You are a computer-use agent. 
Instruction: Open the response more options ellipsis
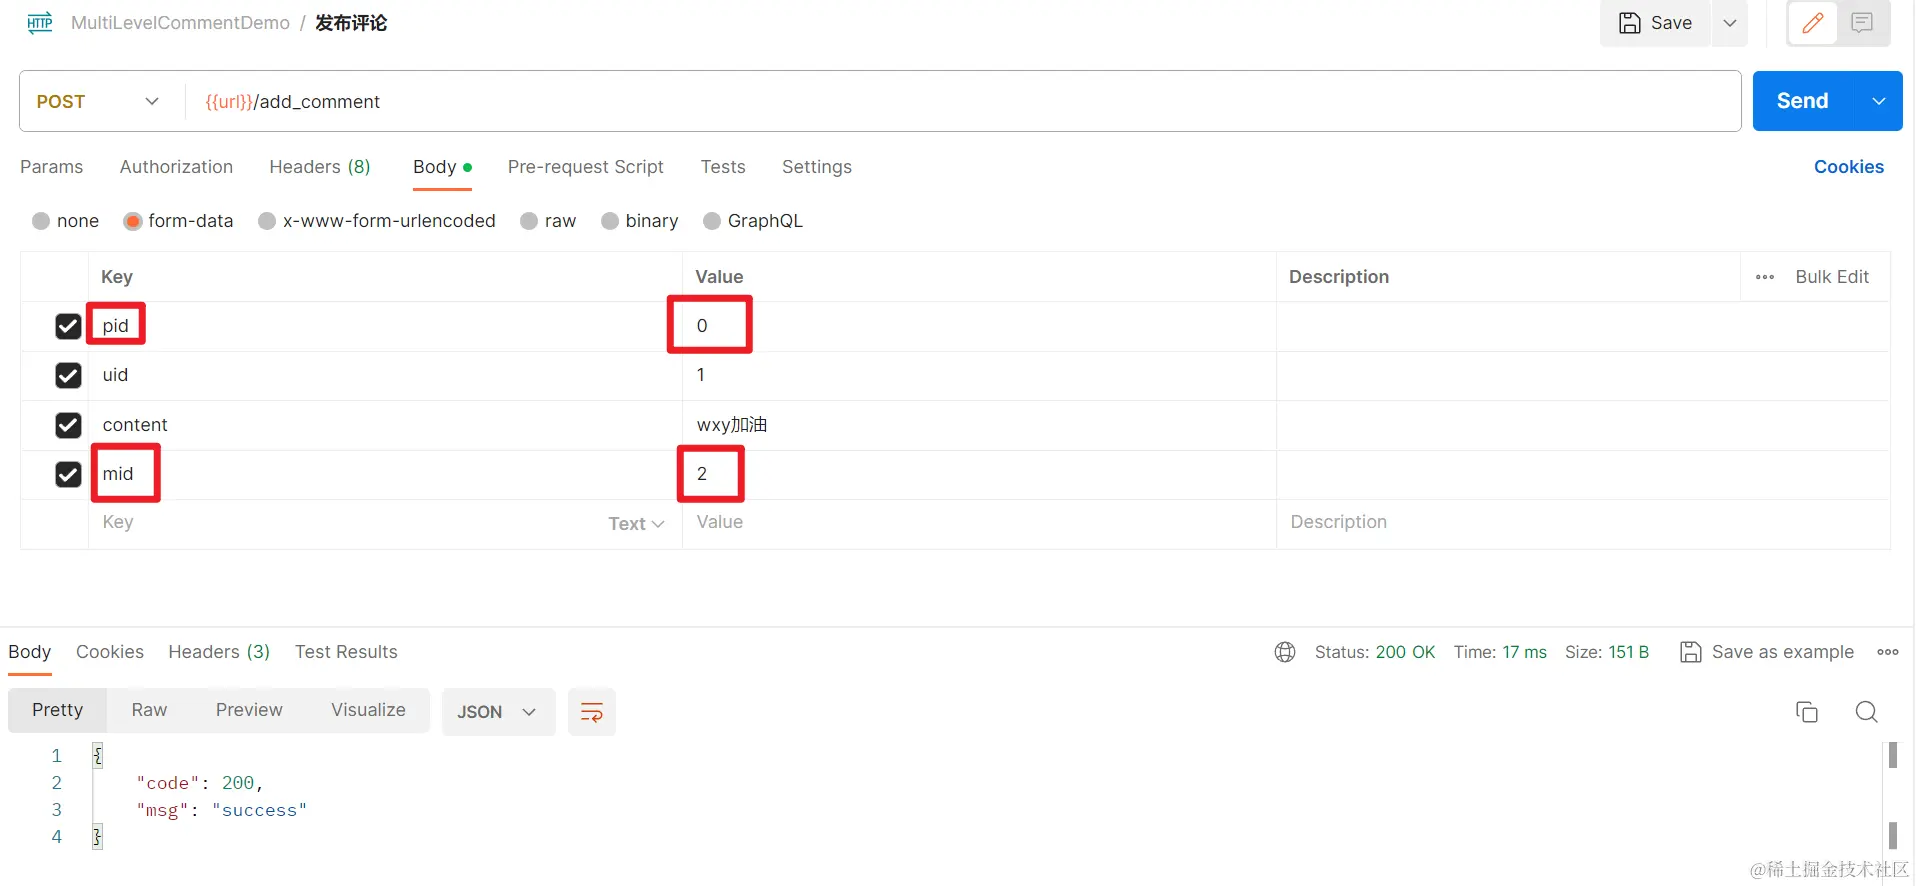(x=1888, y=652)
